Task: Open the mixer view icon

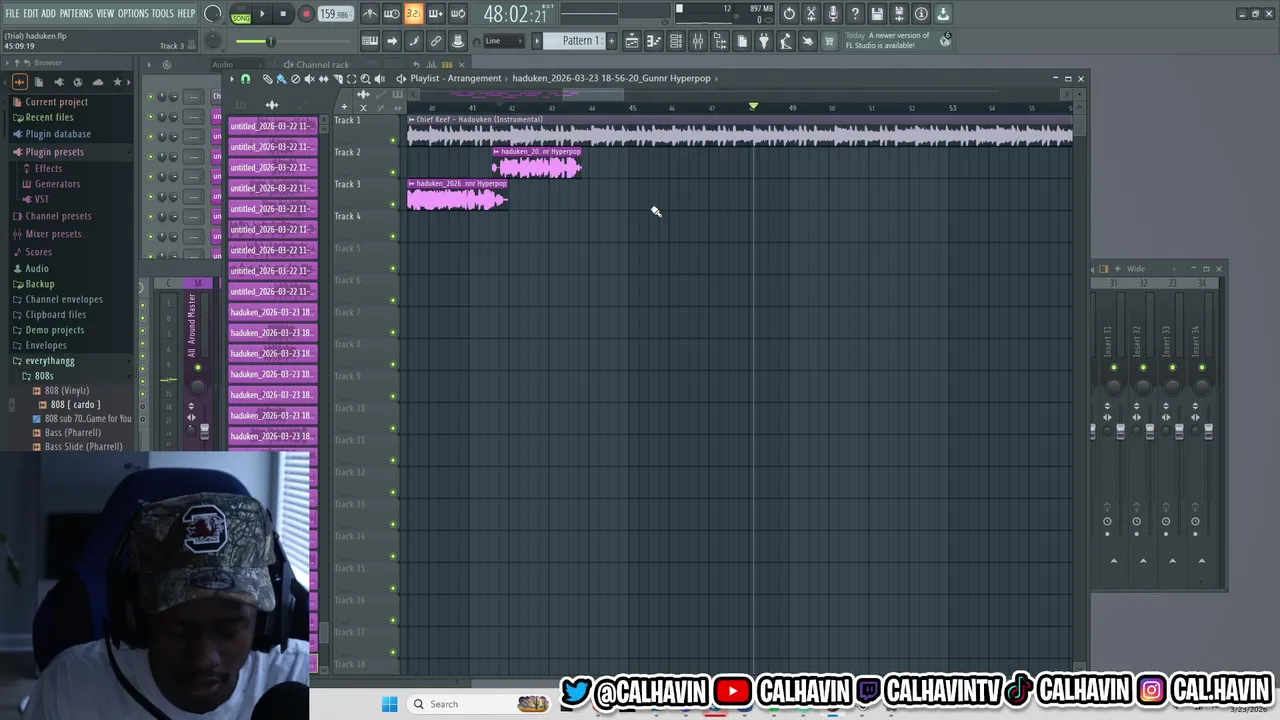Action: [698, 41]
